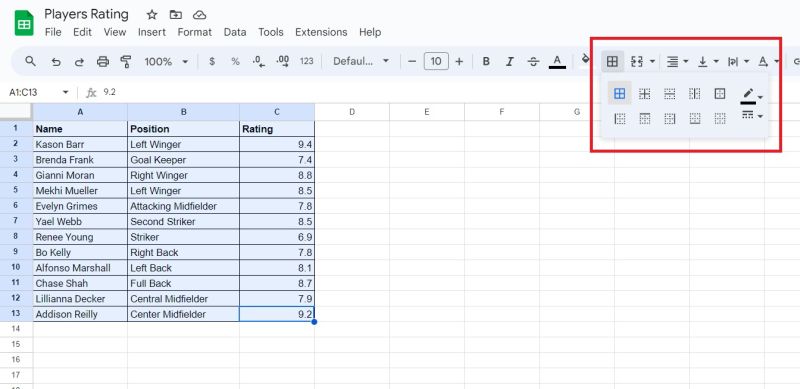This screenshot has width=800, height=389.
Task: Check the cloud document status icon
Action: (199, 15)
